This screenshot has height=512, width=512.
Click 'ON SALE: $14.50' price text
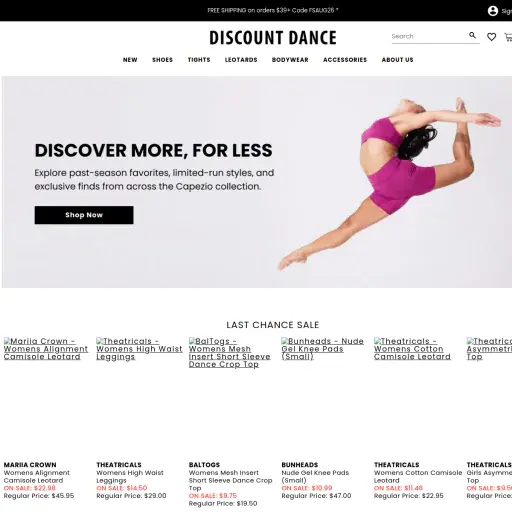(122, 488)
